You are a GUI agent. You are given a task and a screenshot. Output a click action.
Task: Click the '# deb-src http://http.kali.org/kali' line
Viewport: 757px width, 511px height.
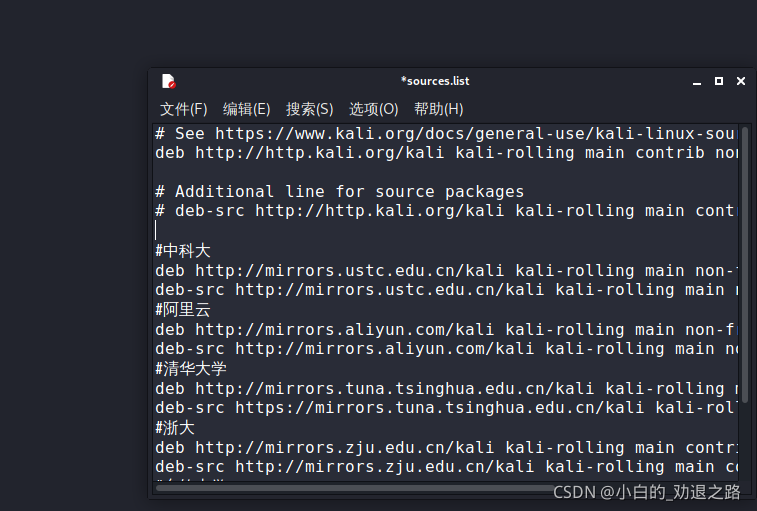[x=447, y=211]
